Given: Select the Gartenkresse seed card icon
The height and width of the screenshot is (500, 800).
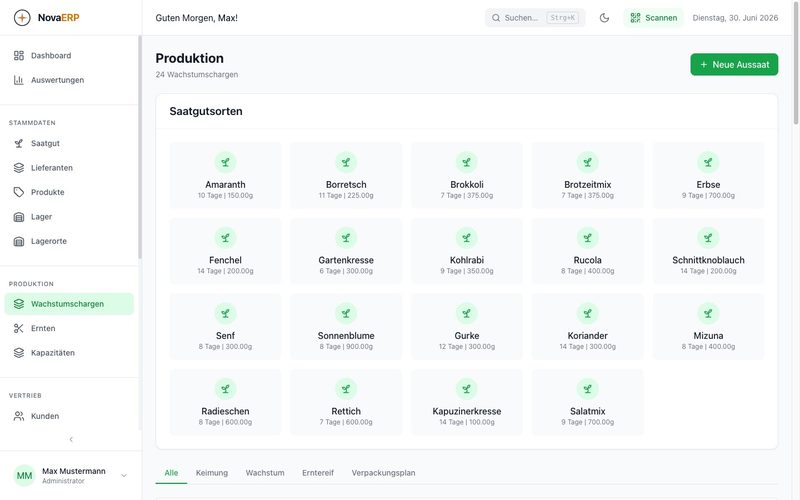Looking at the screenshot, I should [x=346, y=238].
